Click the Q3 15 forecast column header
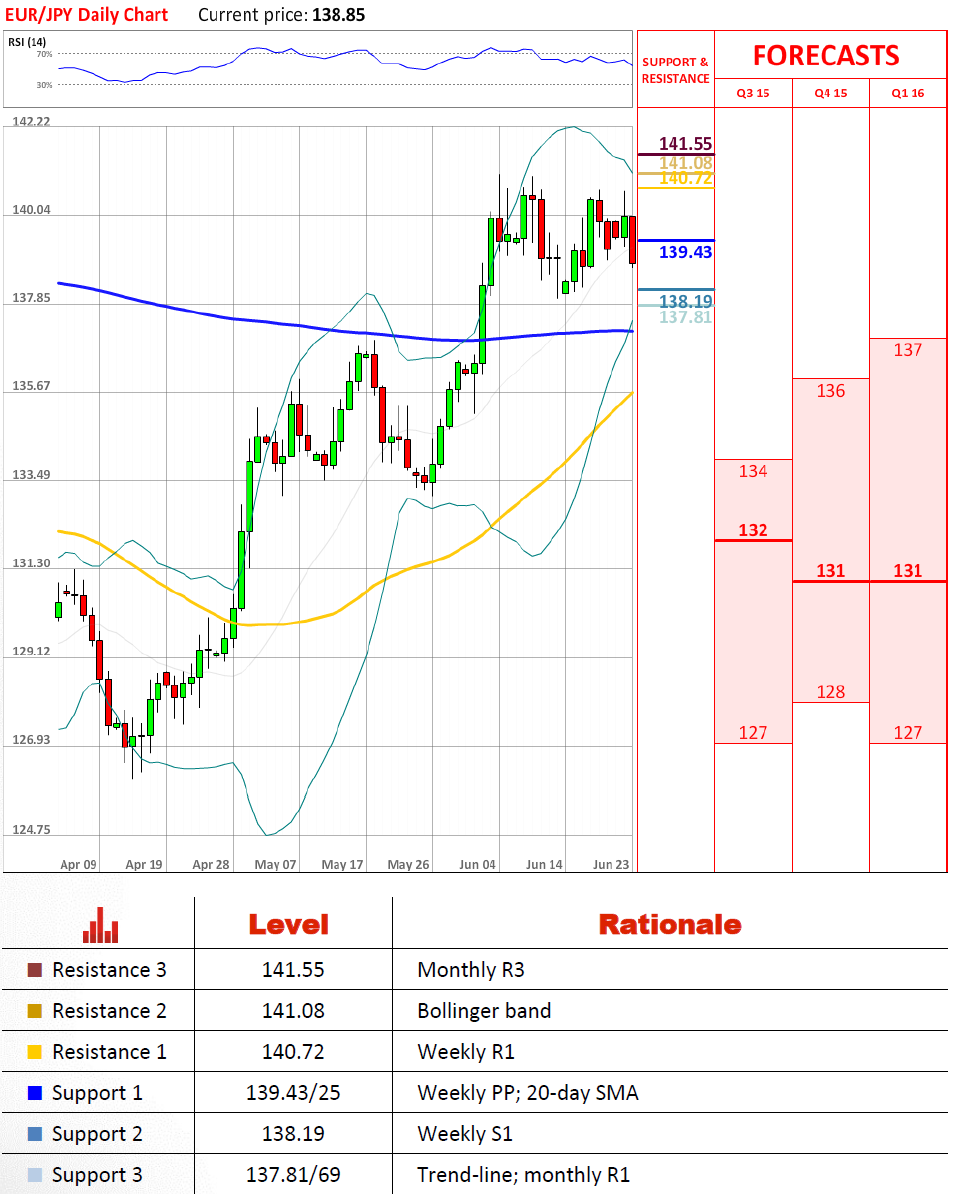 [752, 93]
